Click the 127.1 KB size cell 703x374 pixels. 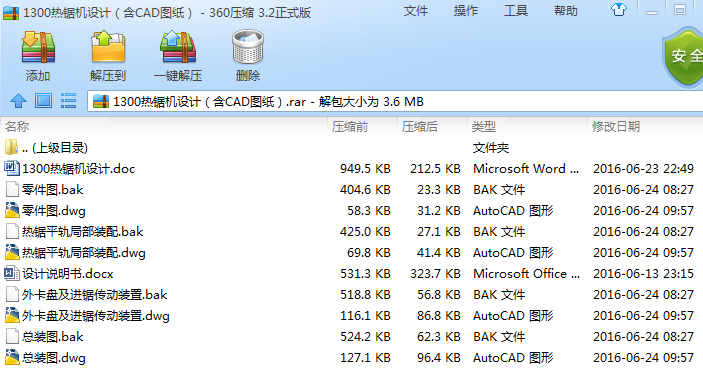pyautogui.click(x=365, y=358)
